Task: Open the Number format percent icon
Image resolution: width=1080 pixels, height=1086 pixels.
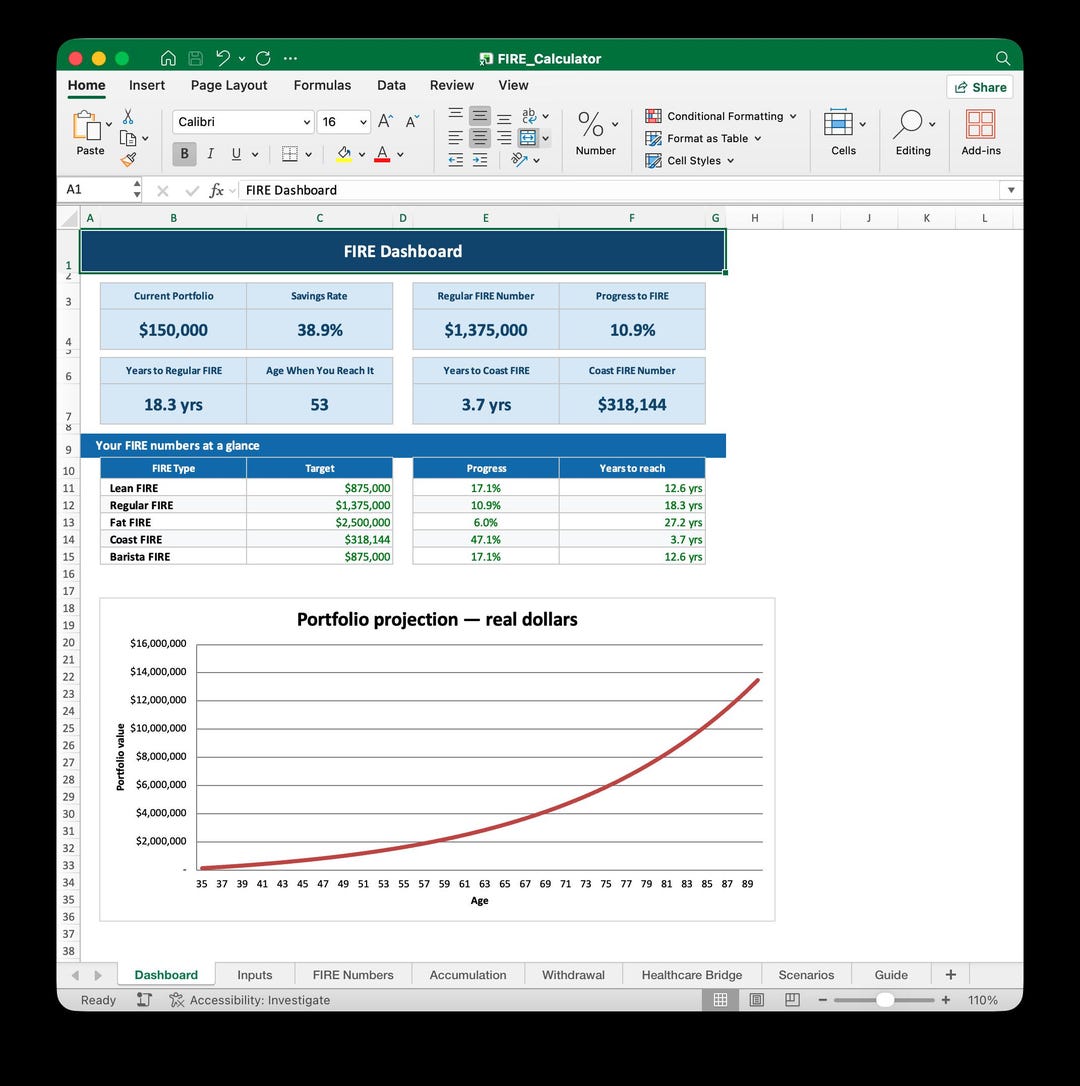Action: point(590,124)
